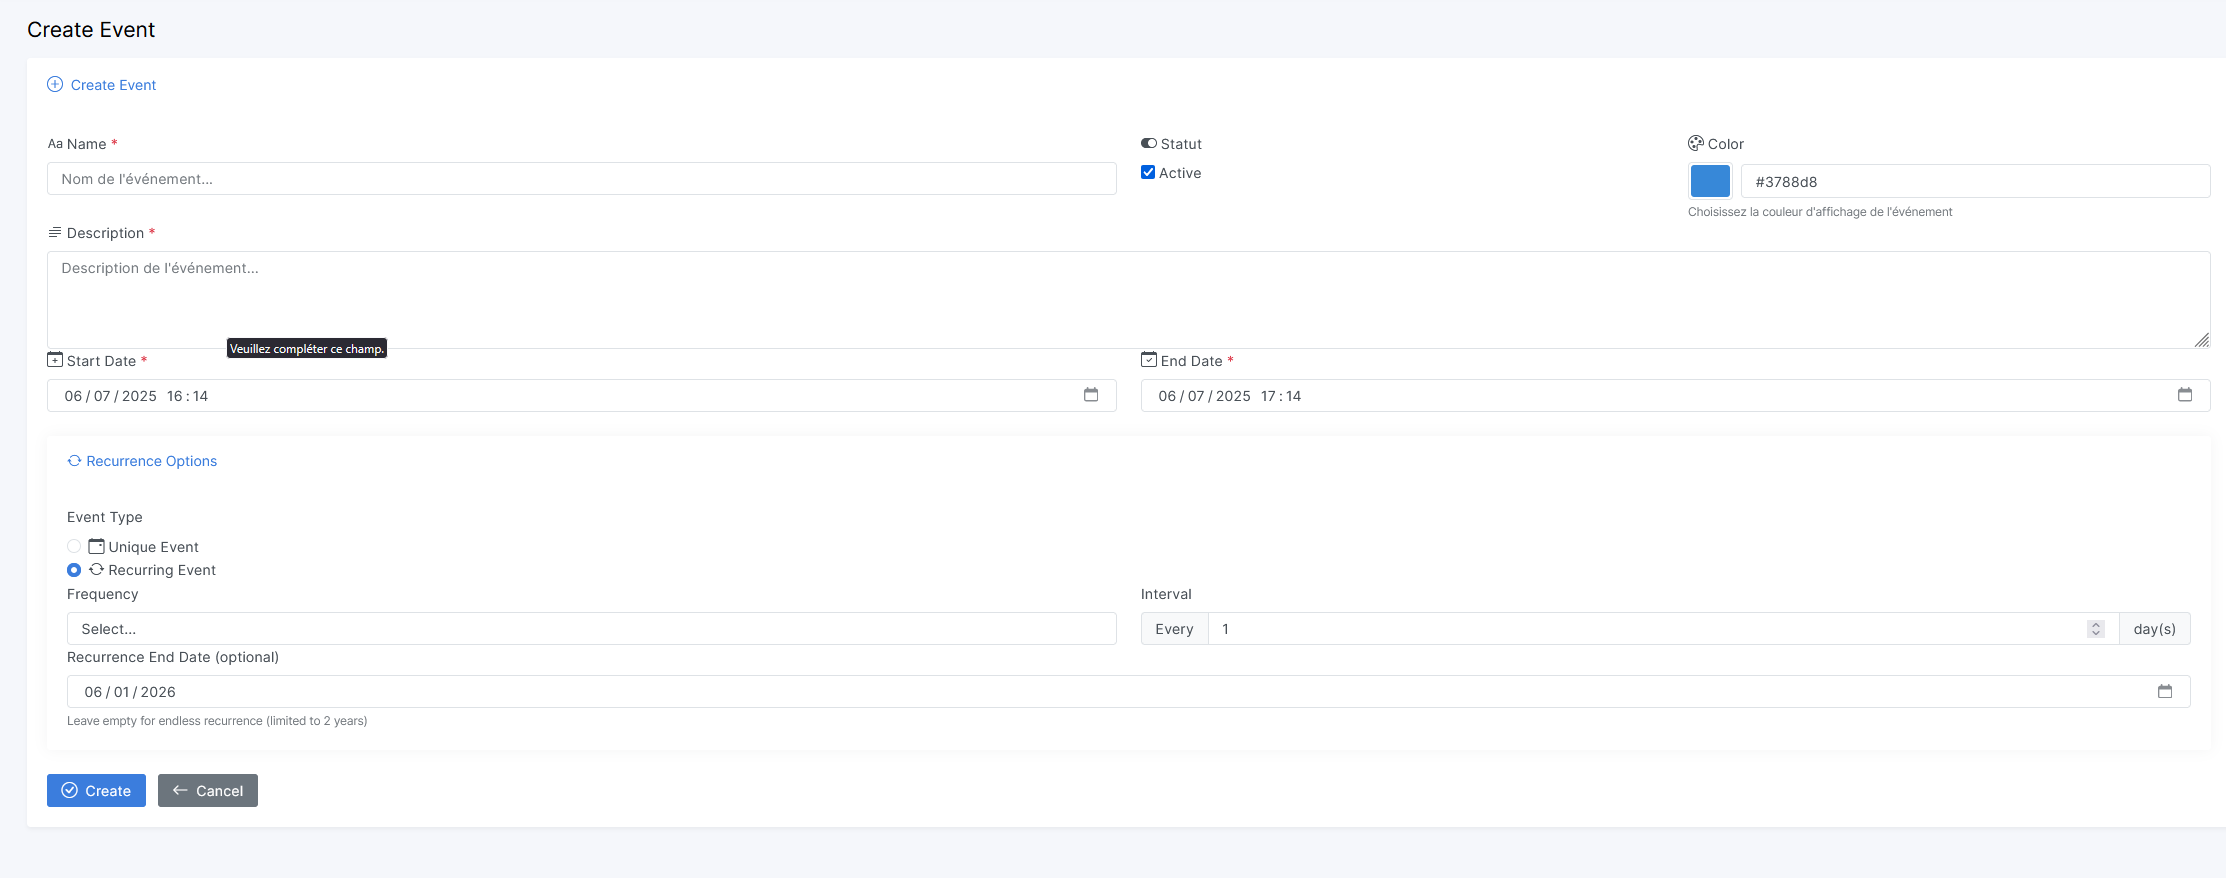Click the 'Unique Event' label text
The width and height of the screenshot is (2226, 878).
click(x=153, y=547)
